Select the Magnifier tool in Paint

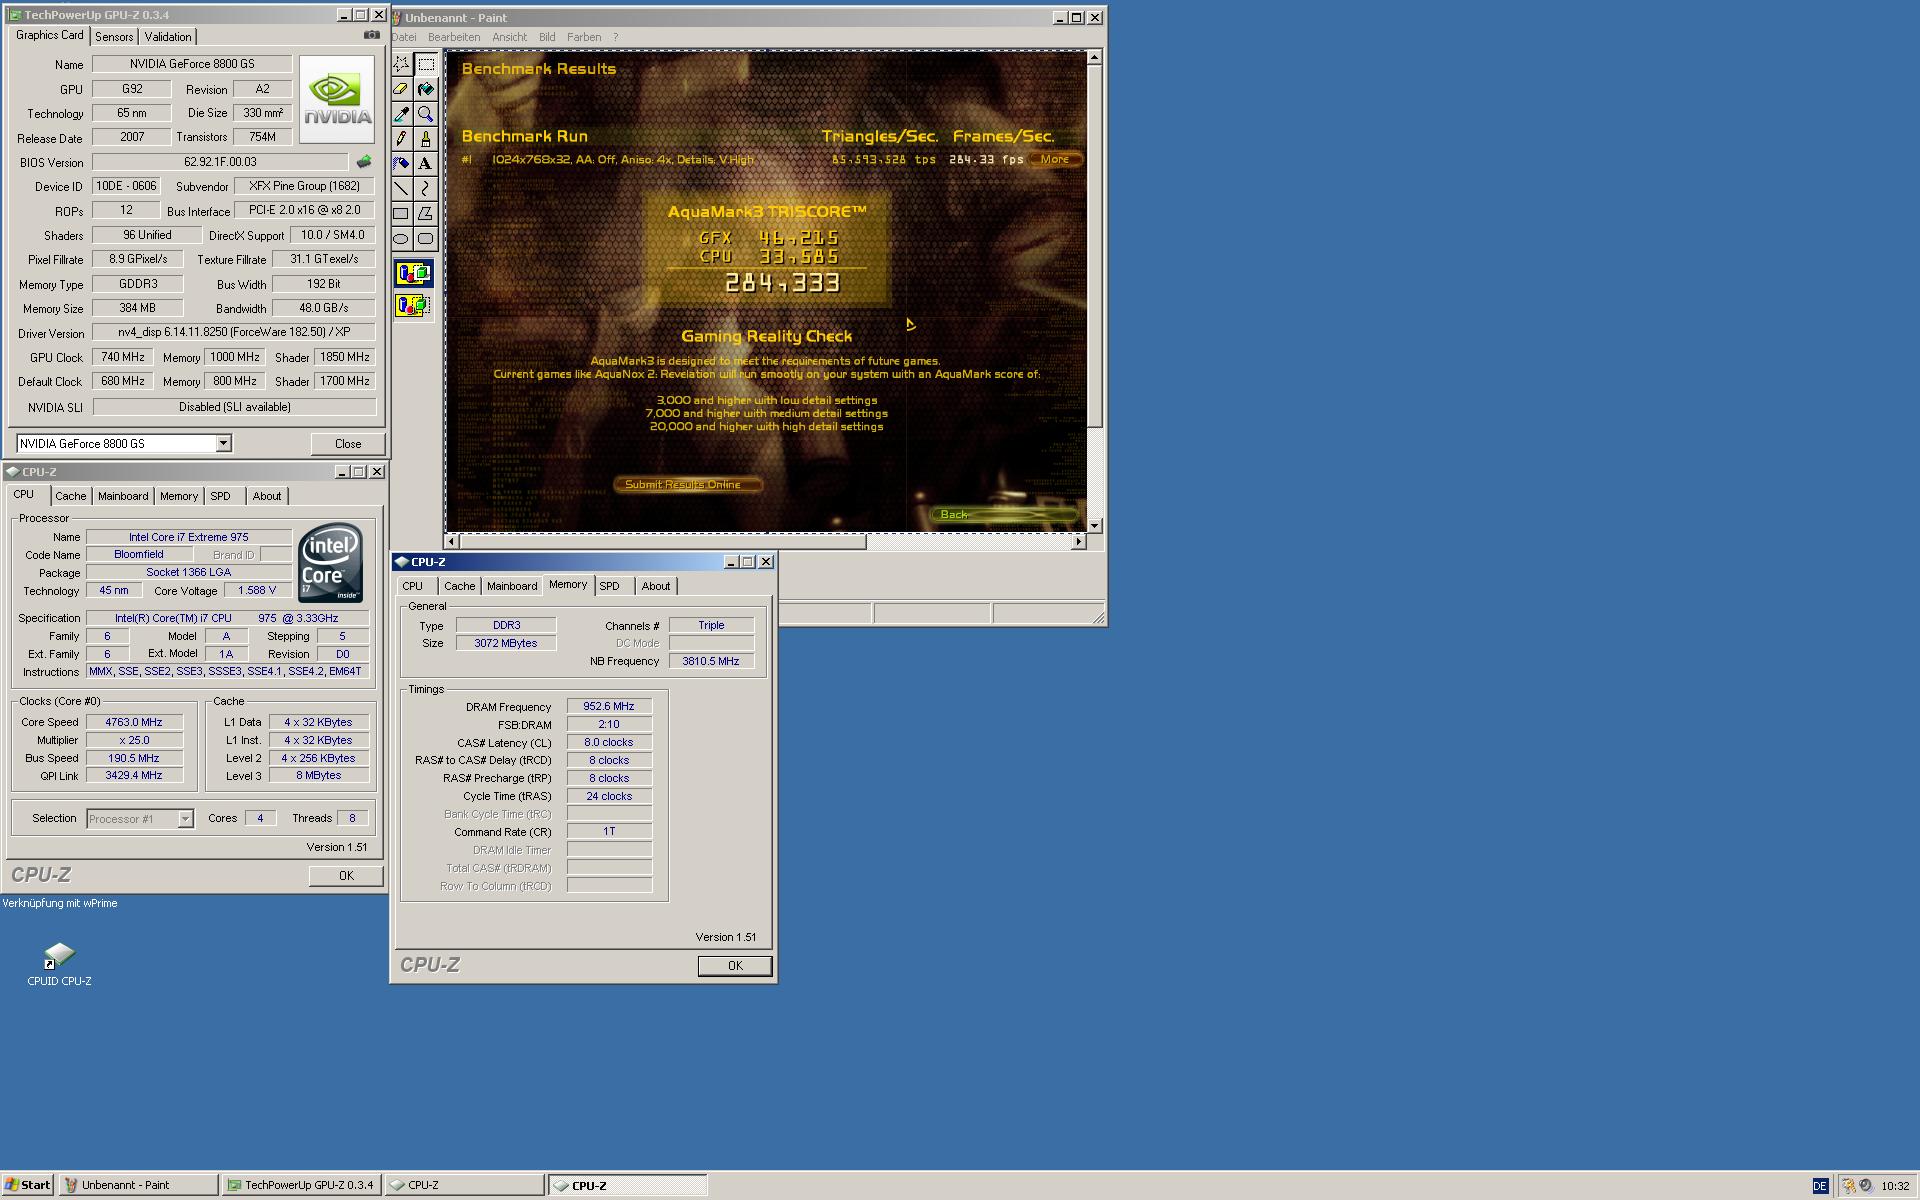pyautogui.click(x=426, y=114)
